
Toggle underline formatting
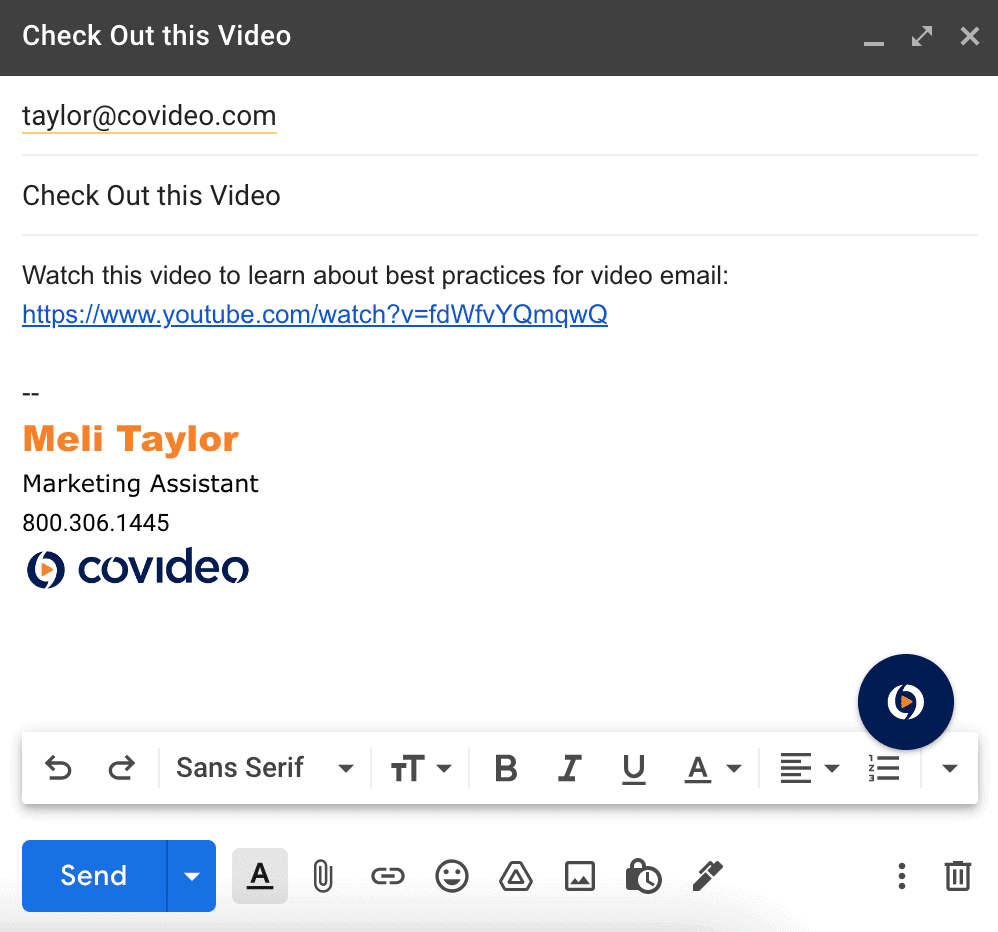pos(633,768)
